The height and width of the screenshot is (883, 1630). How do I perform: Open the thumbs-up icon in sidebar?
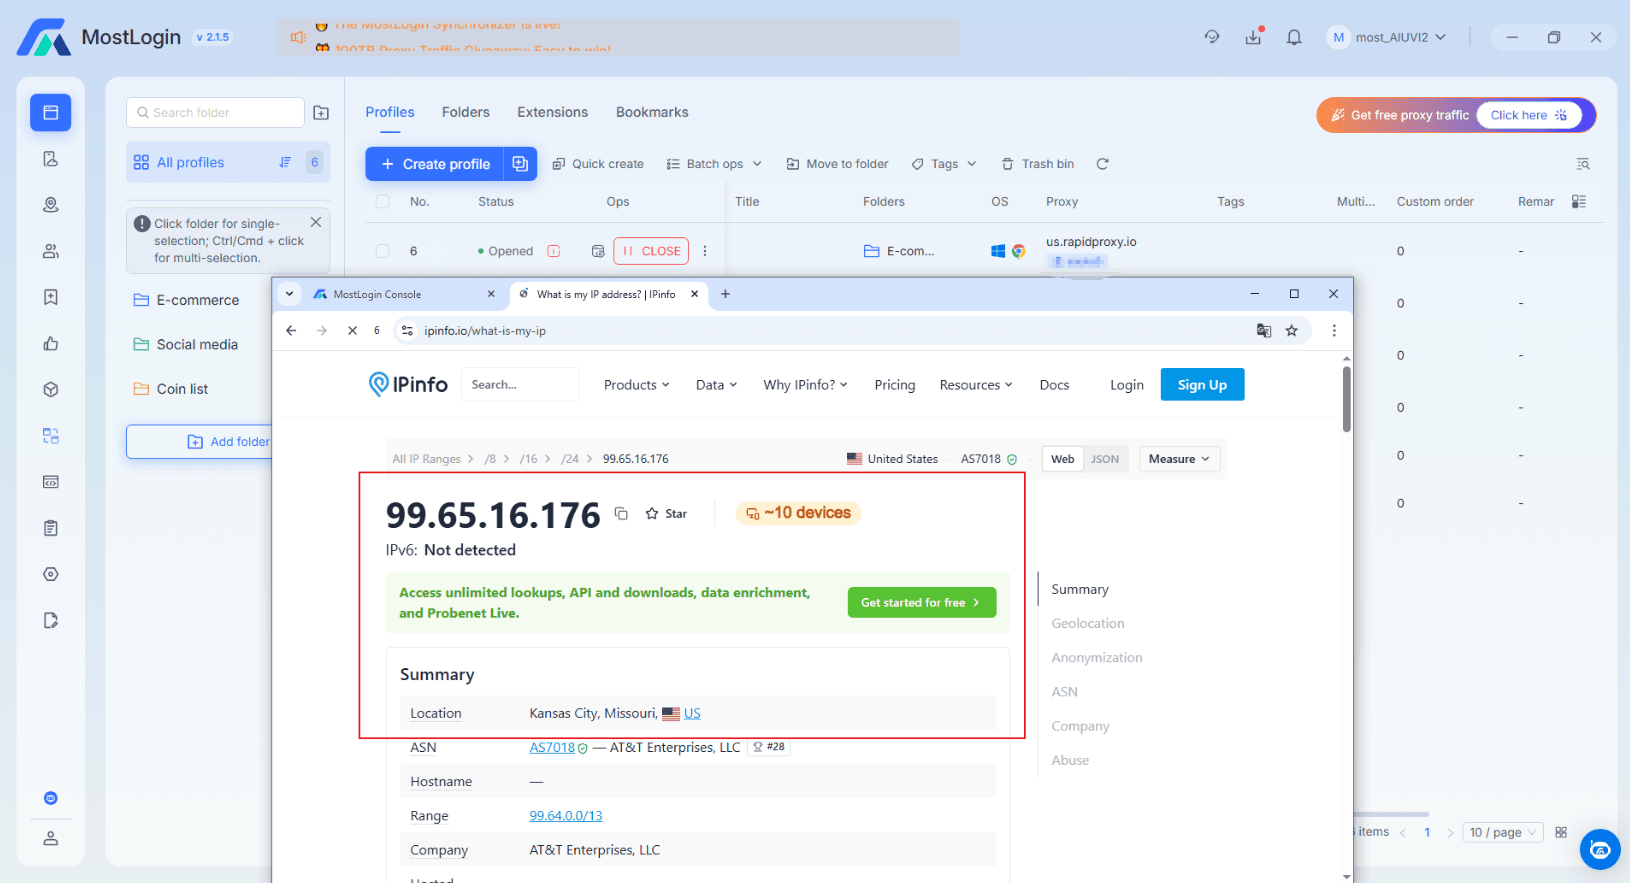[x=51, y=343]
